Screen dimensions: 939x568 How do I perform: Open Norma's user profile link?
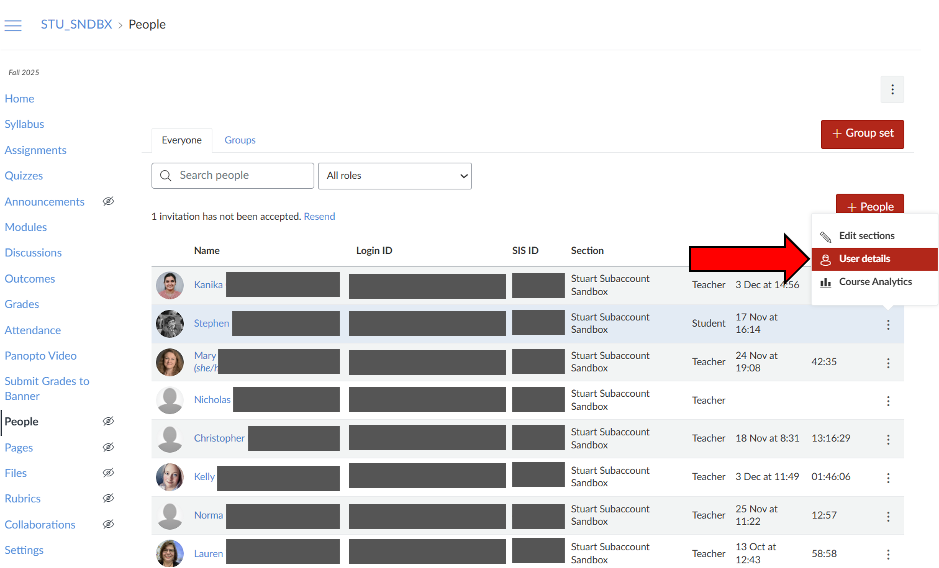(x=208, y=515)
